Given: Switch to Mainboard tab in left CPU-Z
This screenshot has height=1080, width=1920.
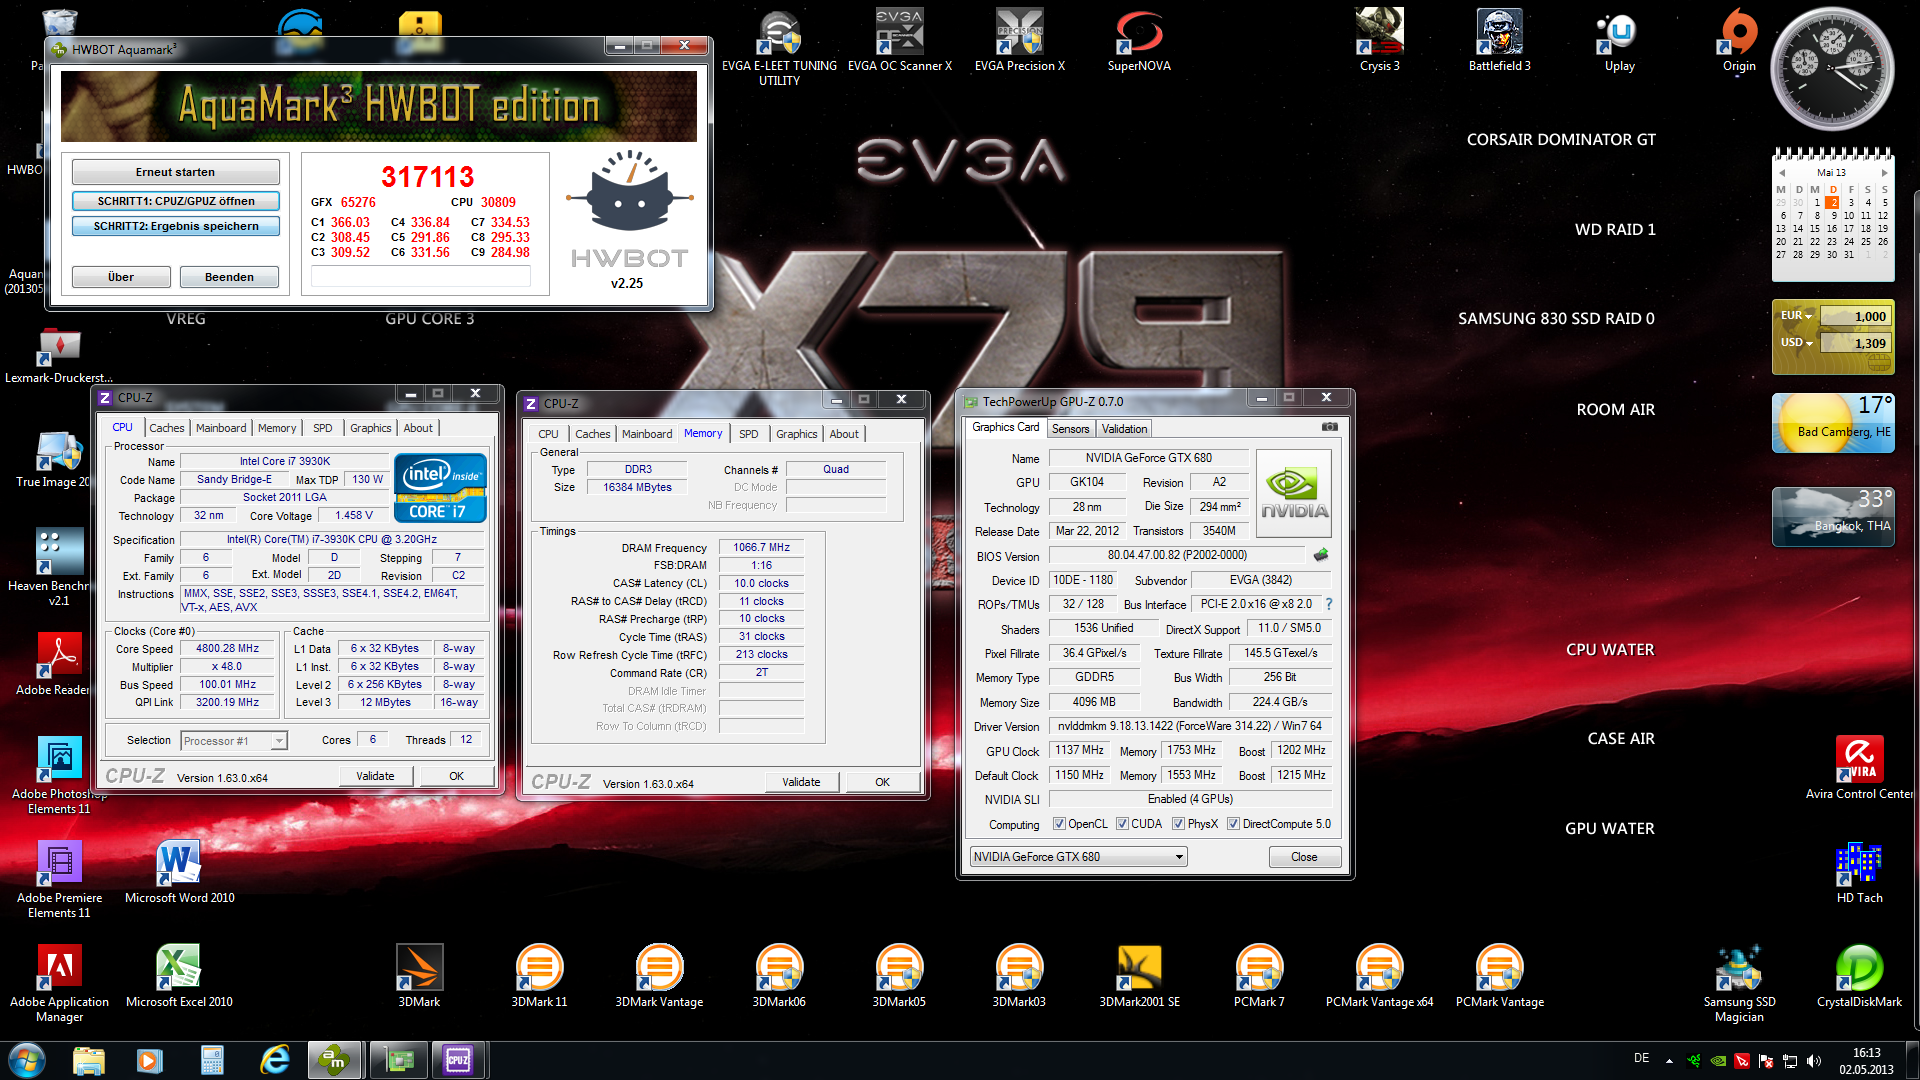Looking at the screenshot, I should point(221,428).
